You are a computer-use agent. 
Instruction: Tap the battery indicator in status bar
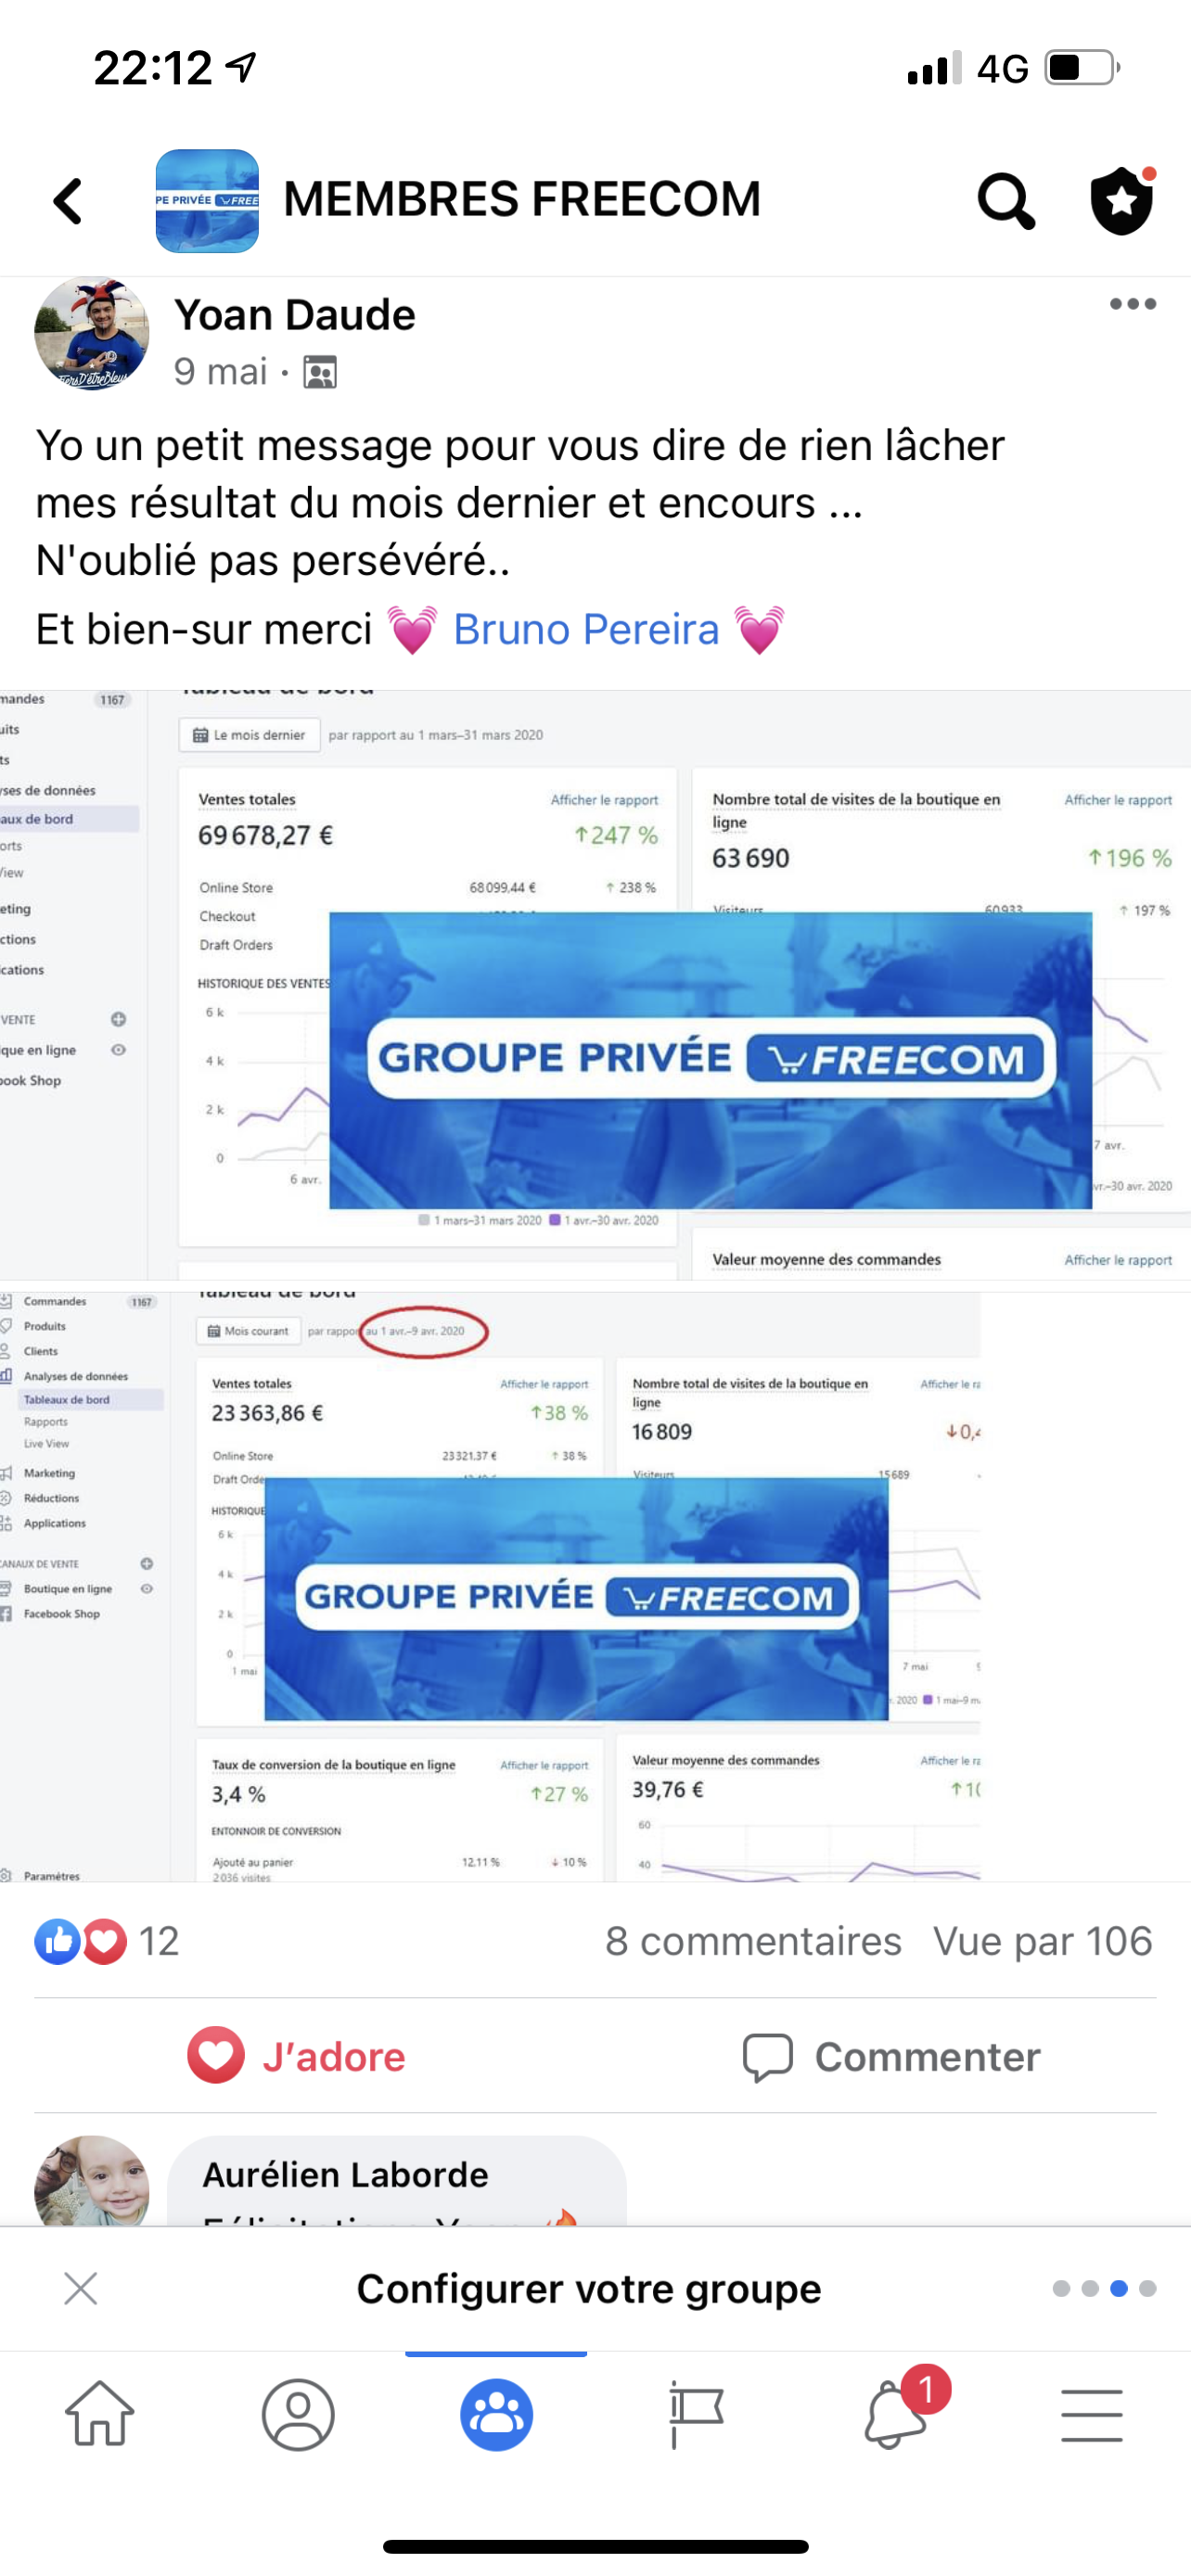coord(1082,68)
